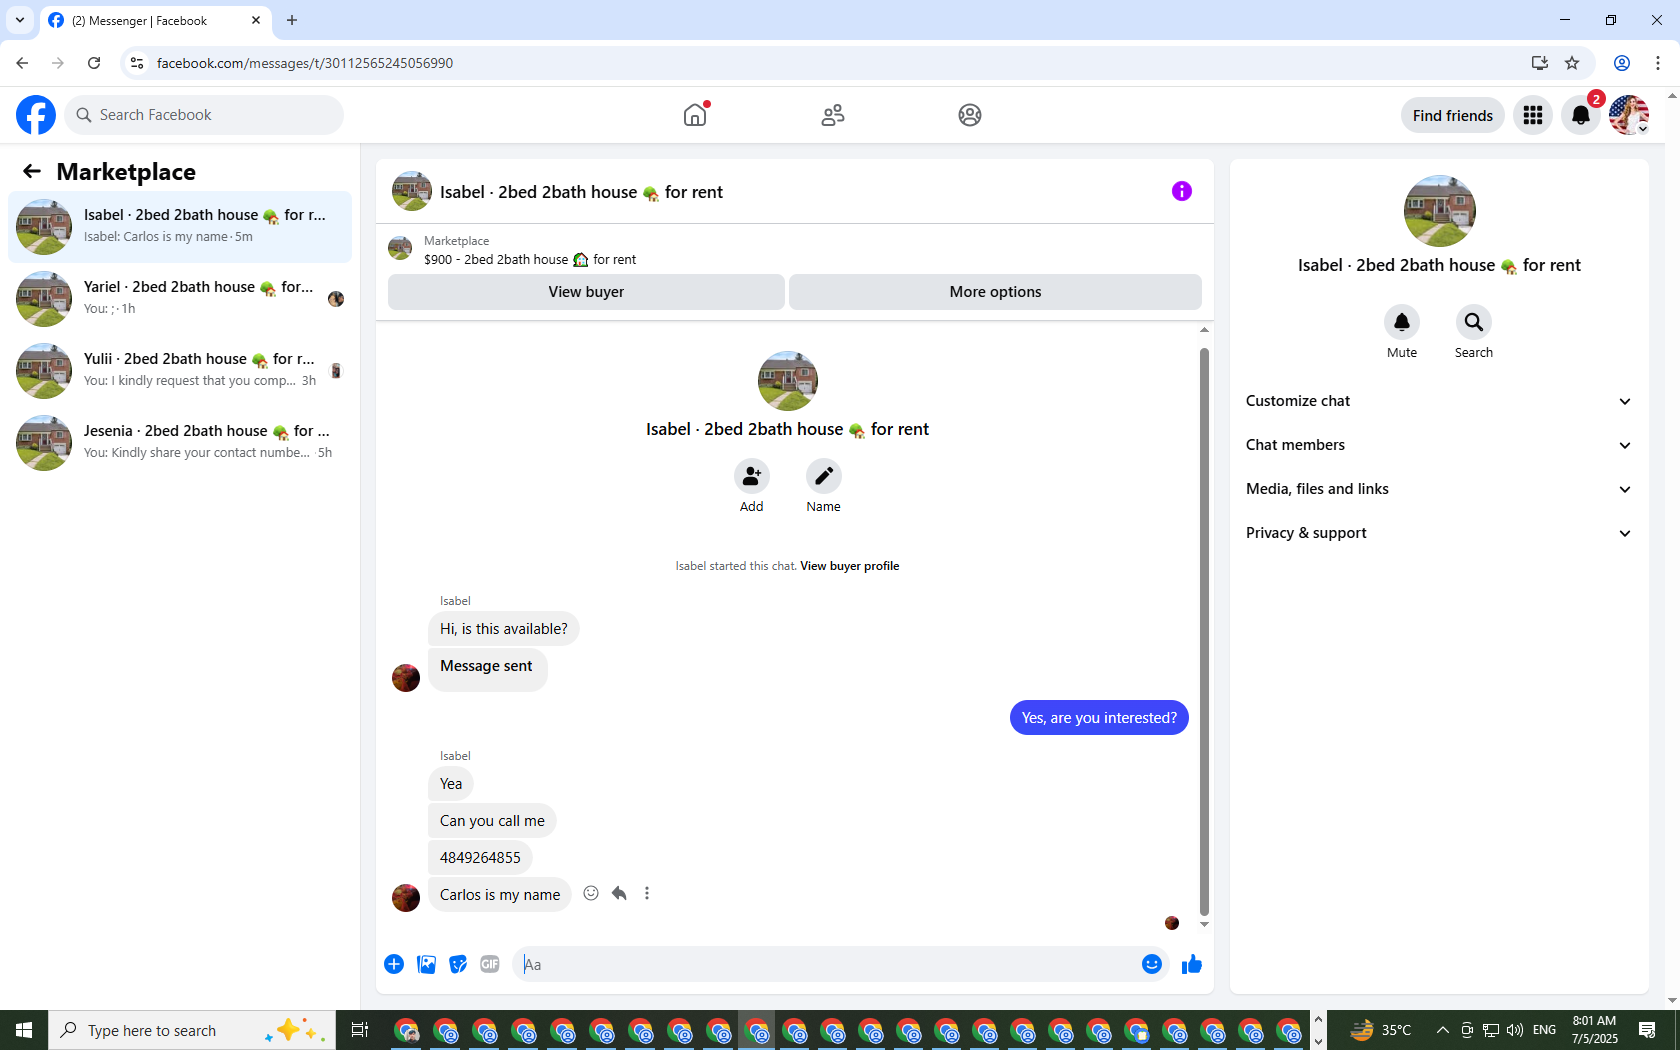This screenshot has height=1050, width=1680.
Task: Click the Windows taskbar search box
Action: point(192,1030)
